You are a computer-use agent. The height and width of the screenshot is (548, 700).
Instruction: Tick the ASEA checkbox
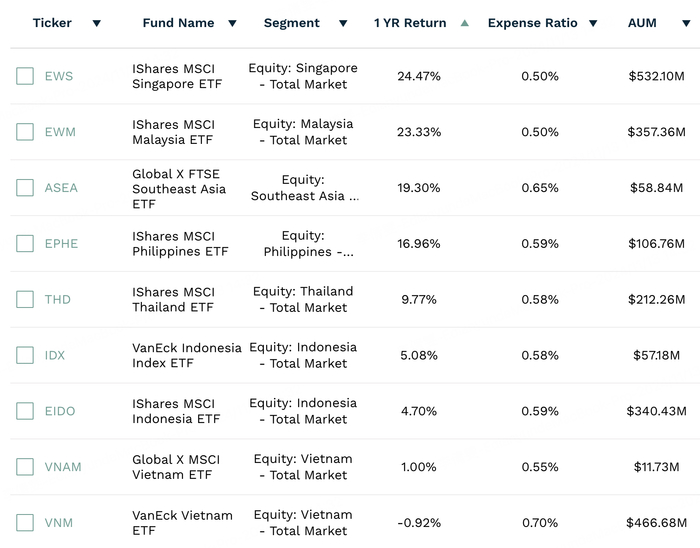pos(25,188)
